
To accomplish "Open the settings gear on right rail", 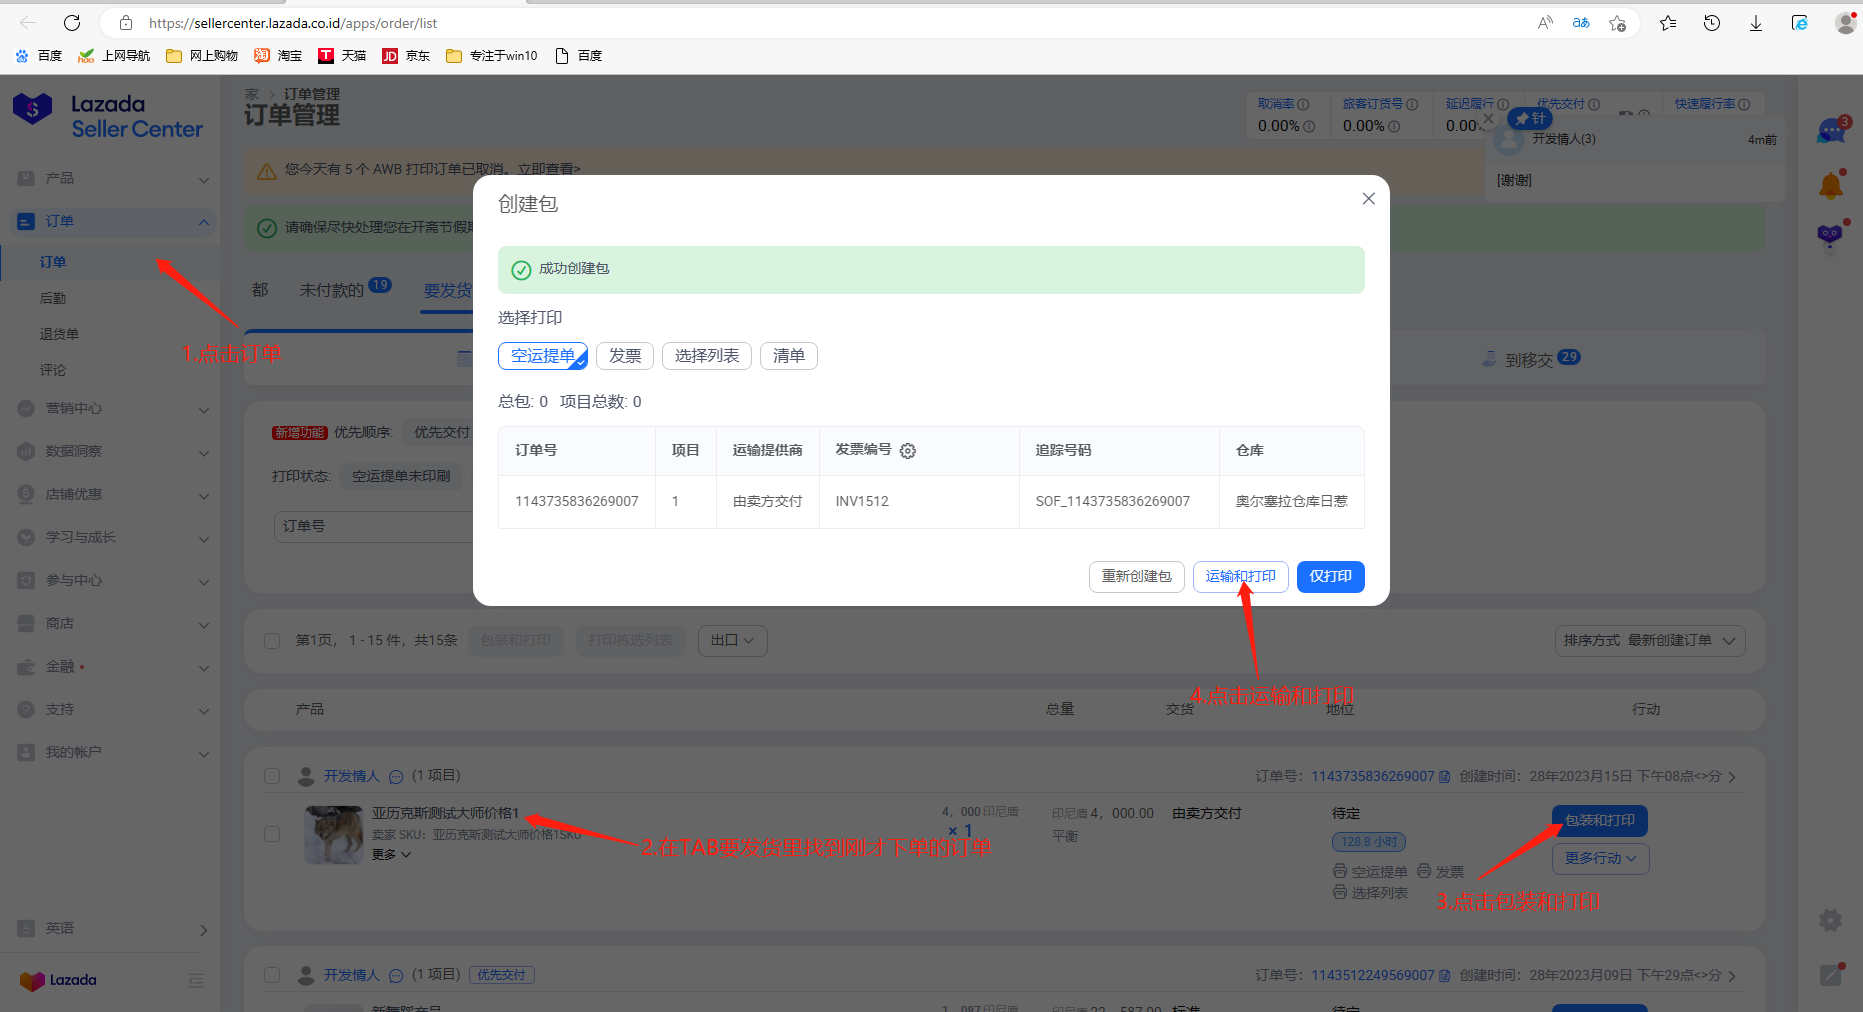I will pos(1830,921).
